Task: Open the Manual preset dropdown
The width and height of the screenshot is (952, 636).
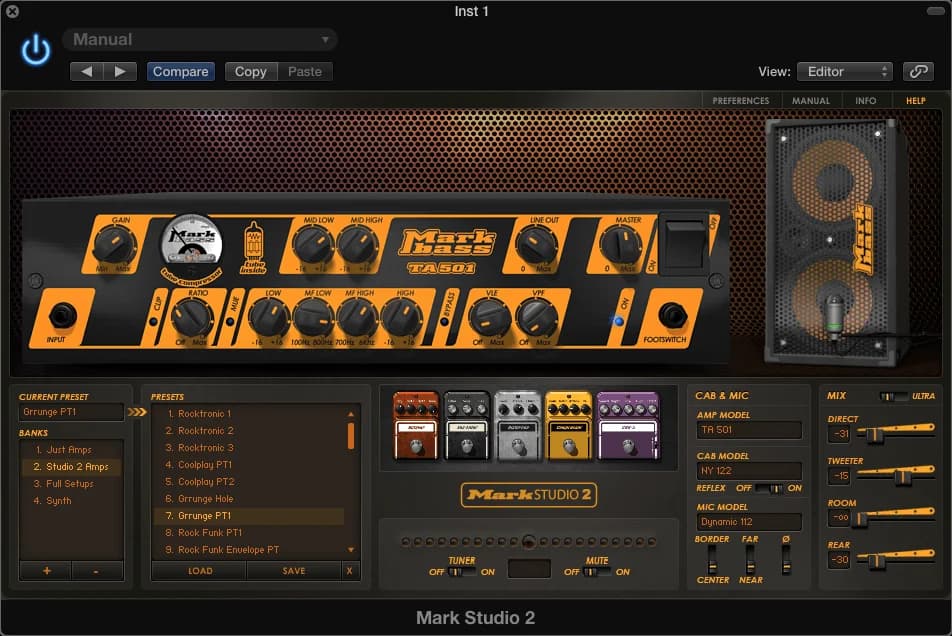Action: [x=200, y=40]
